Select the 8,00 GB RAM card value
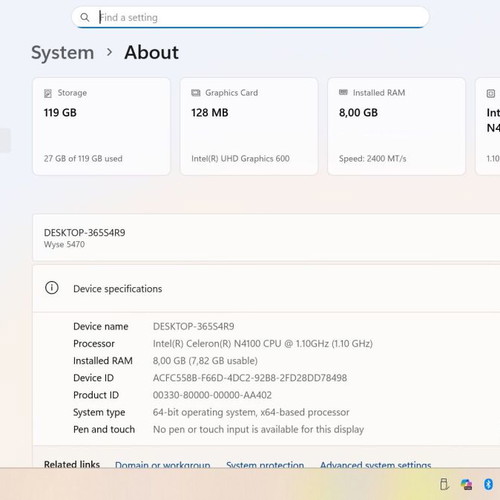The height and width of the screenshot is (500, 500). click(x=358, y=113)
